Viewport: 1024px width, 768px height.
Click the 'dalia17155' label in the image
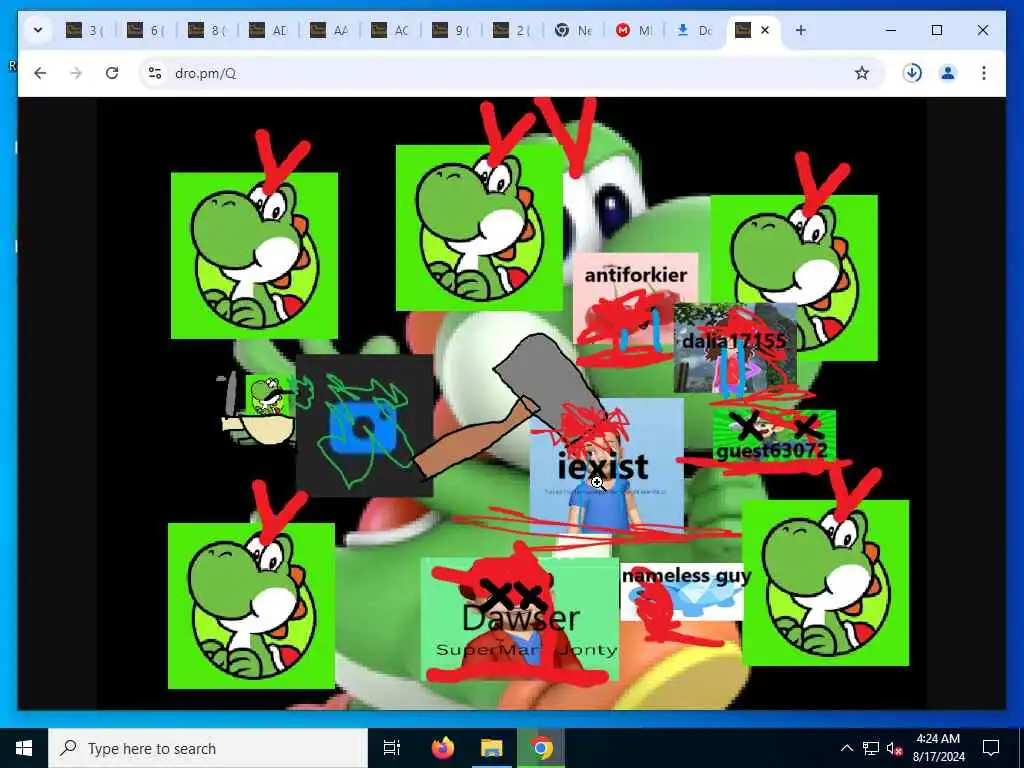pos(734,341)
